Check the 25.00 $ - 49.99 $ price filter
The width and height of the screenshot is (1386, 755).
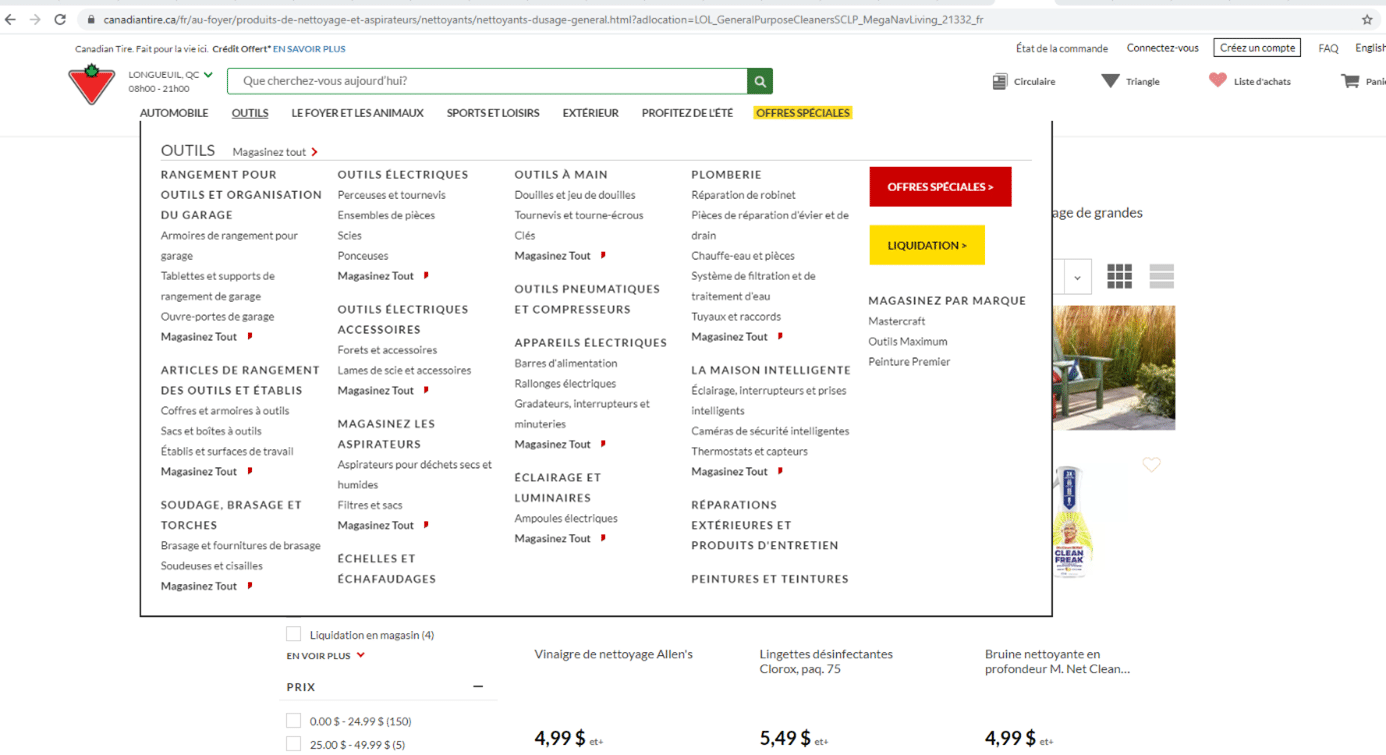293,744
